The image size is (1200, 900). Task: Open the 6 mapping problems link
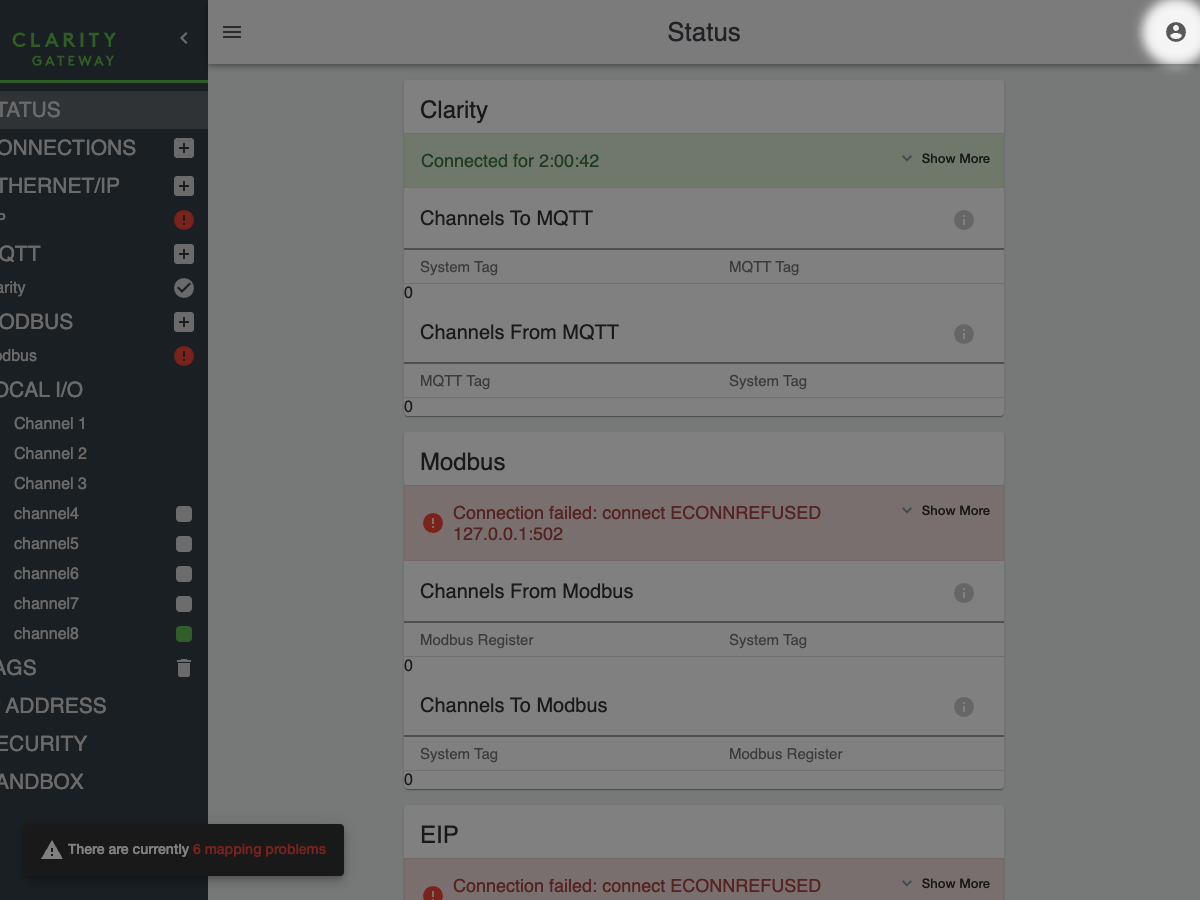coord(259,850)
